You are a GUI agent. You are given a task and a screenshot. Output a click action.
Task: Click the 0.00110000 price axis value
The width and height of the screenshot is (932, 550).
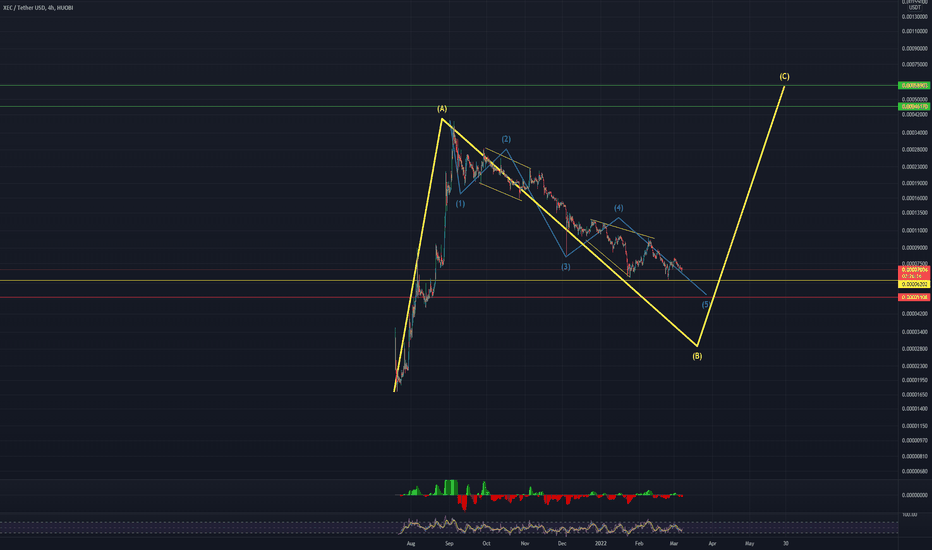click(x=914, y=31)
